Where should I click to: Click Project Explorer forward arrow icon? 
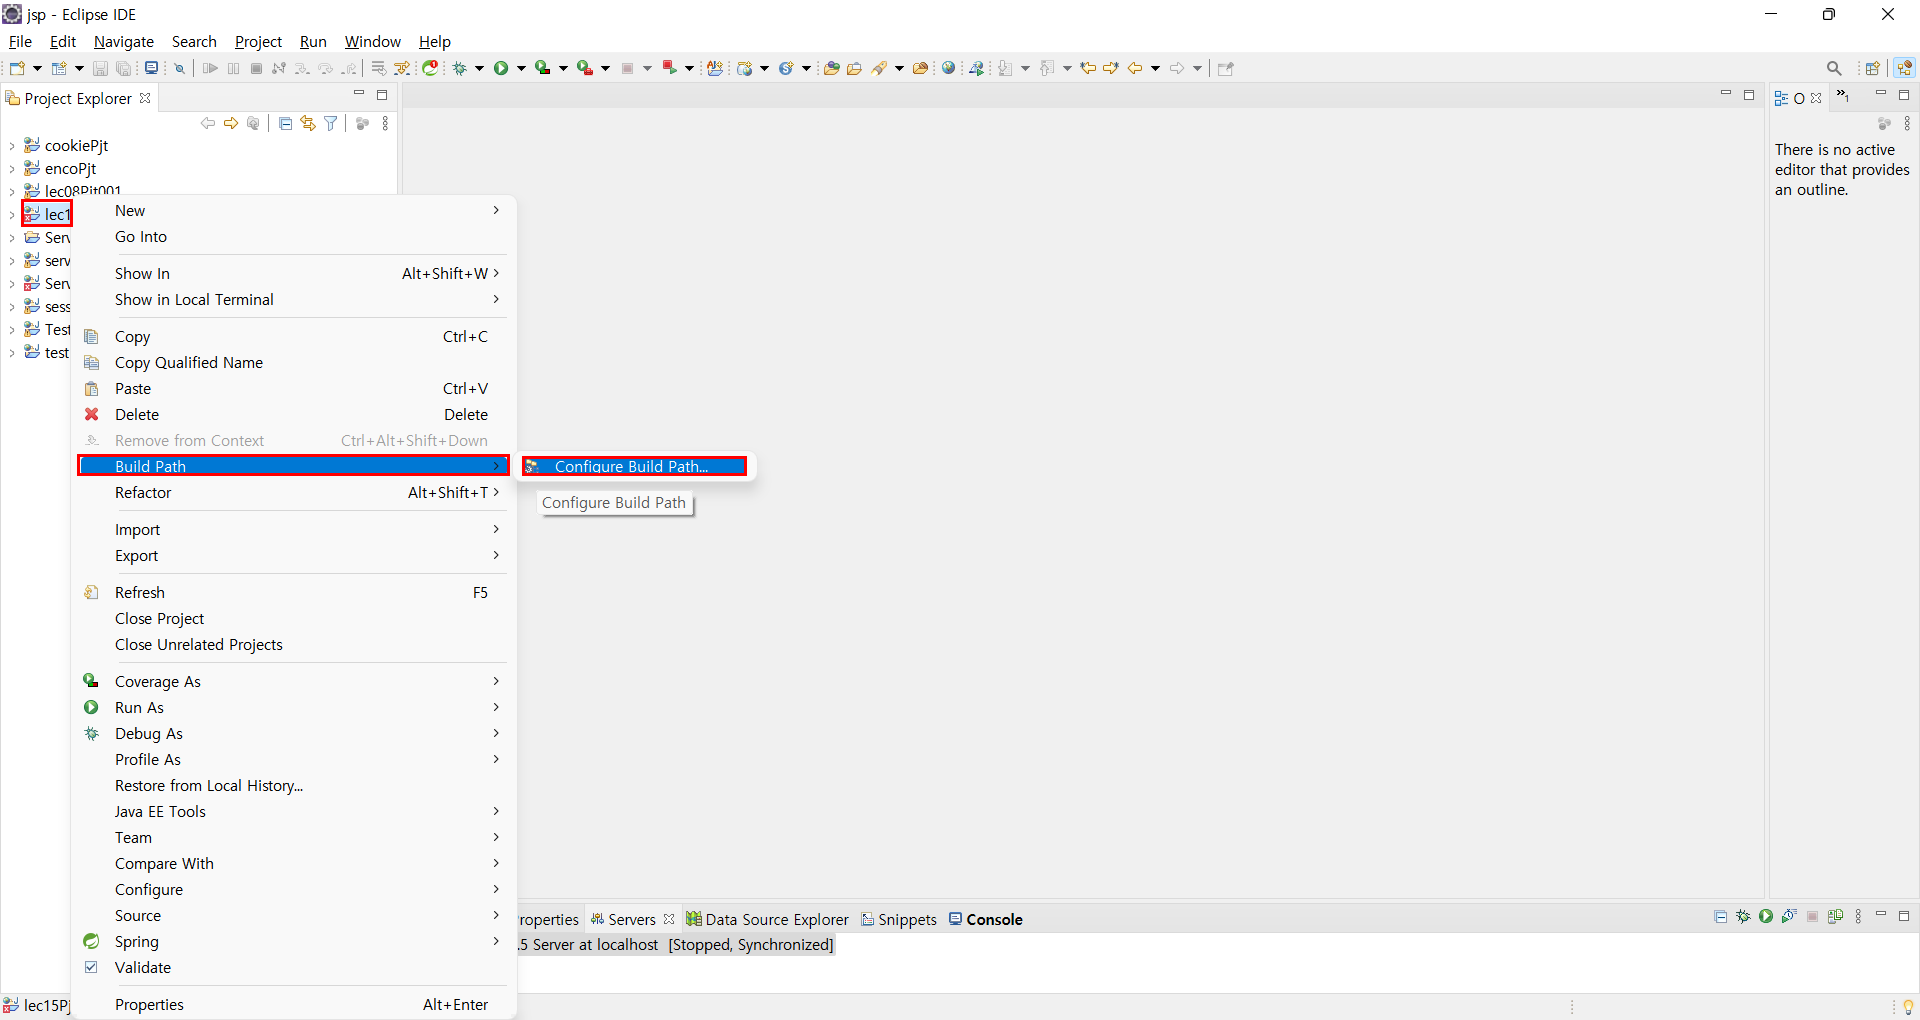[x=231, y=123]
